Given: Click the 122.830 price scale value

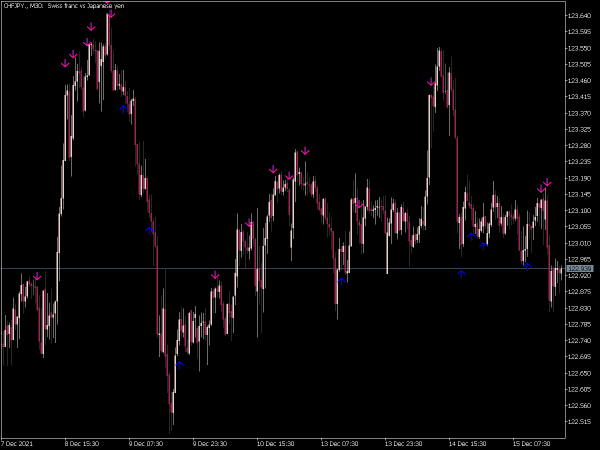Looking at the screenshot, I should 579,308.
